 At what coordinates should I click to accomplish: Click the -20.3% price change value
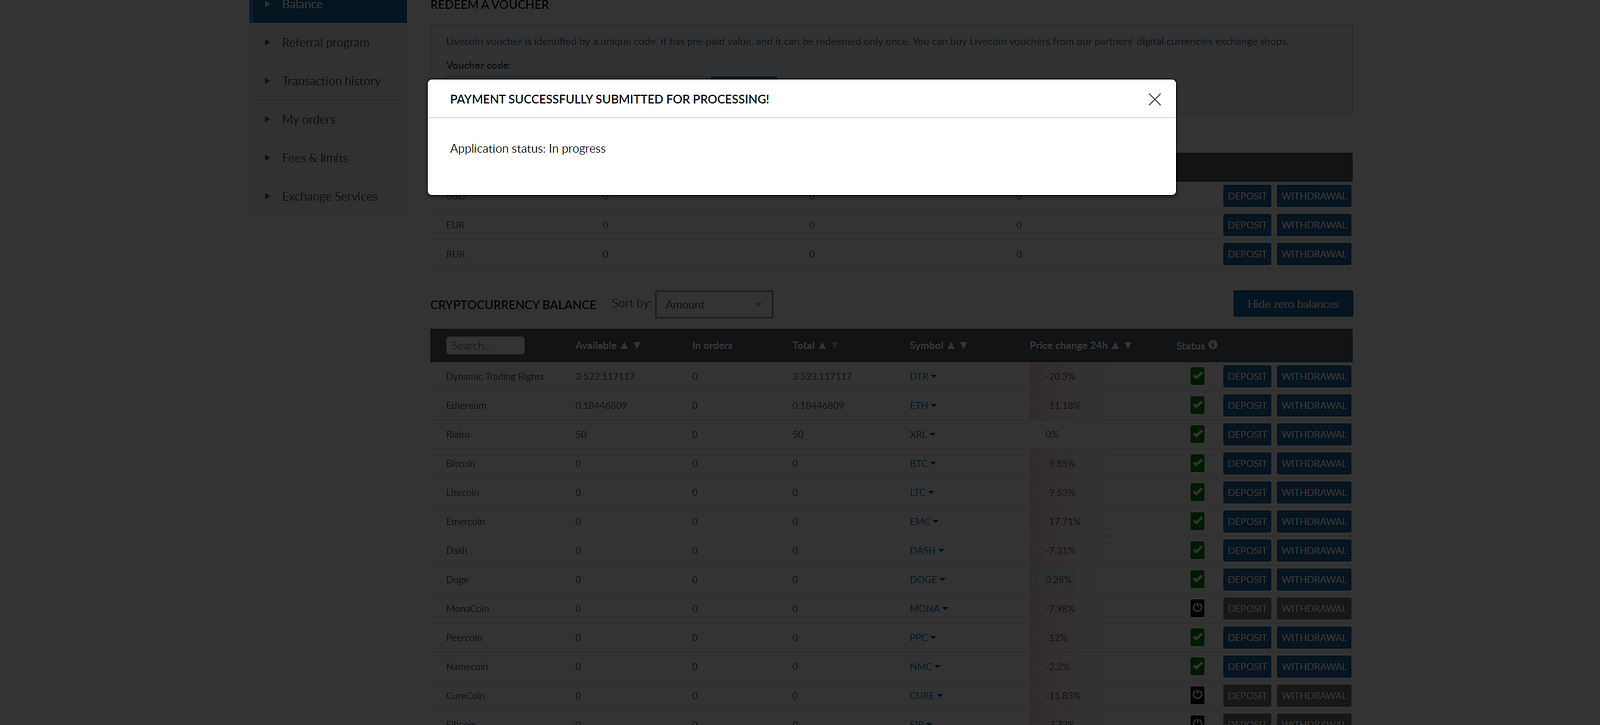pos(1060,377)
